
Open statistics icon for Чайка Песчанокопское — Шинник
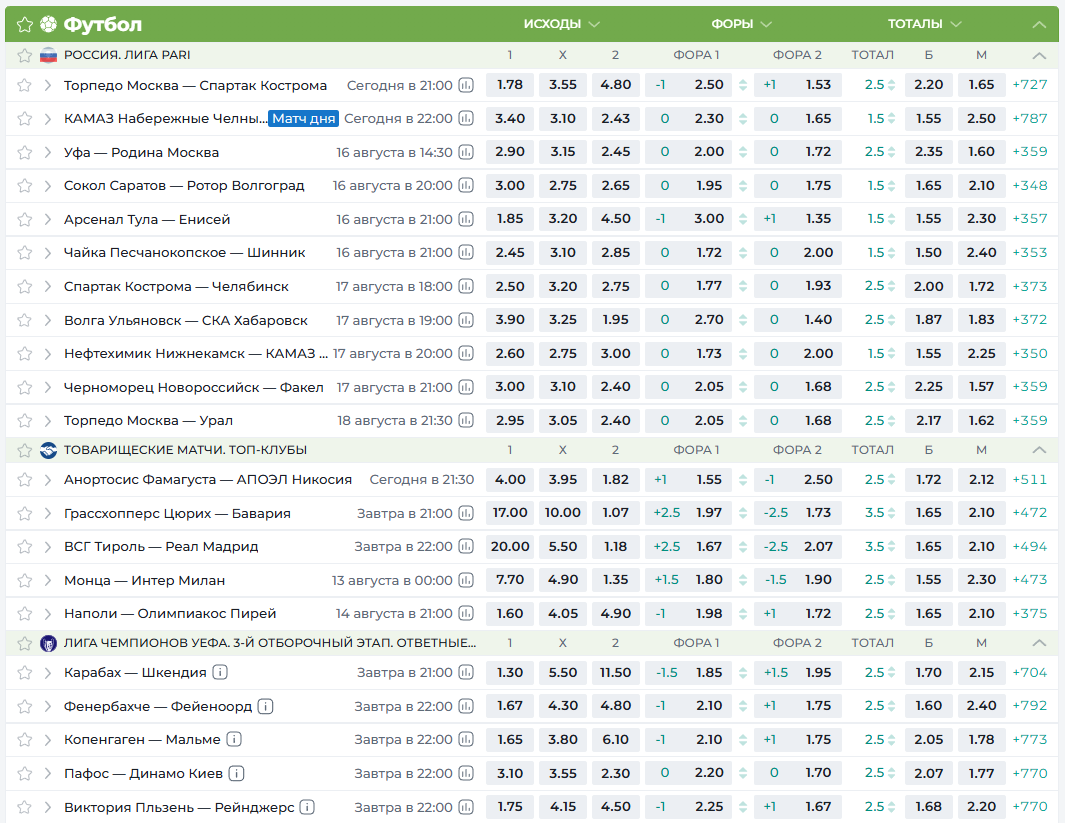point(466,253)
